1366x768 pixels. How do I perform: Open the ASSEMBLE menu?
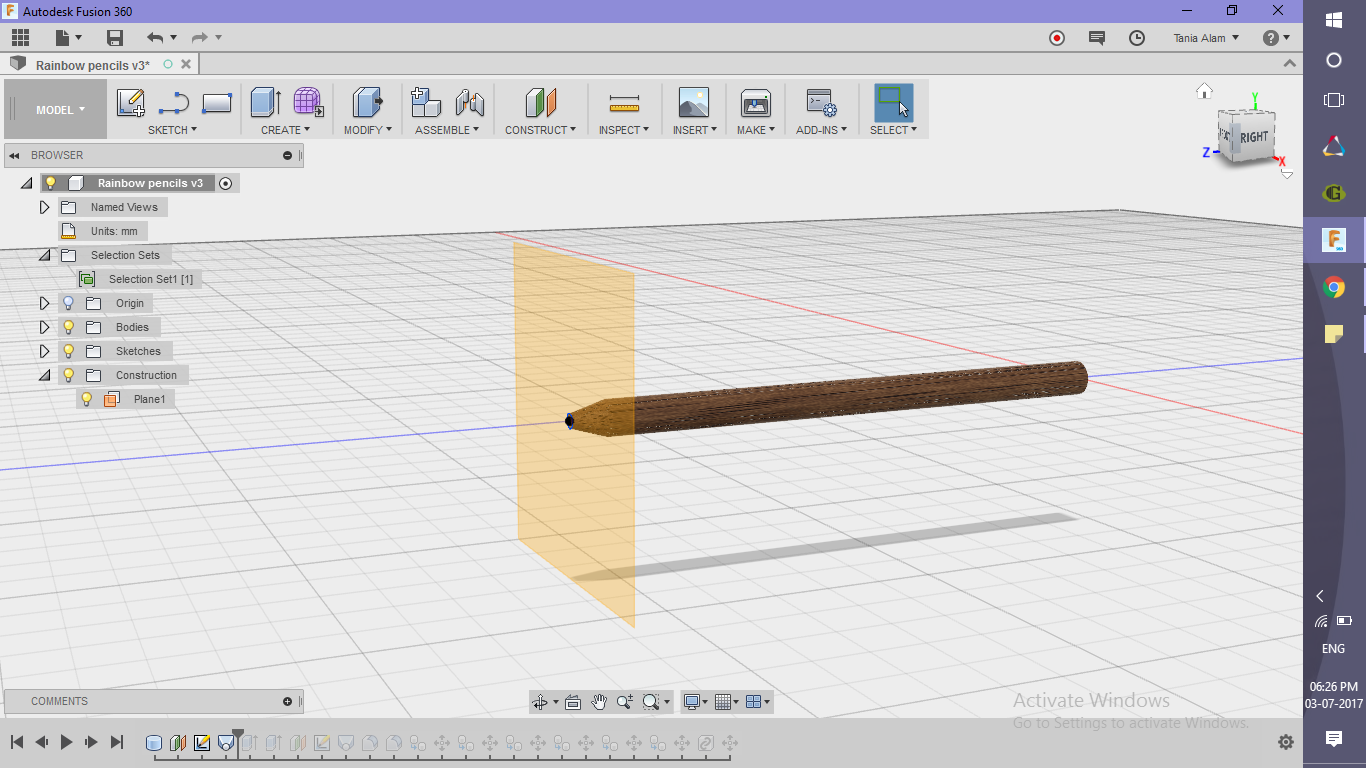pyautogui.click(x=447, y=130)
